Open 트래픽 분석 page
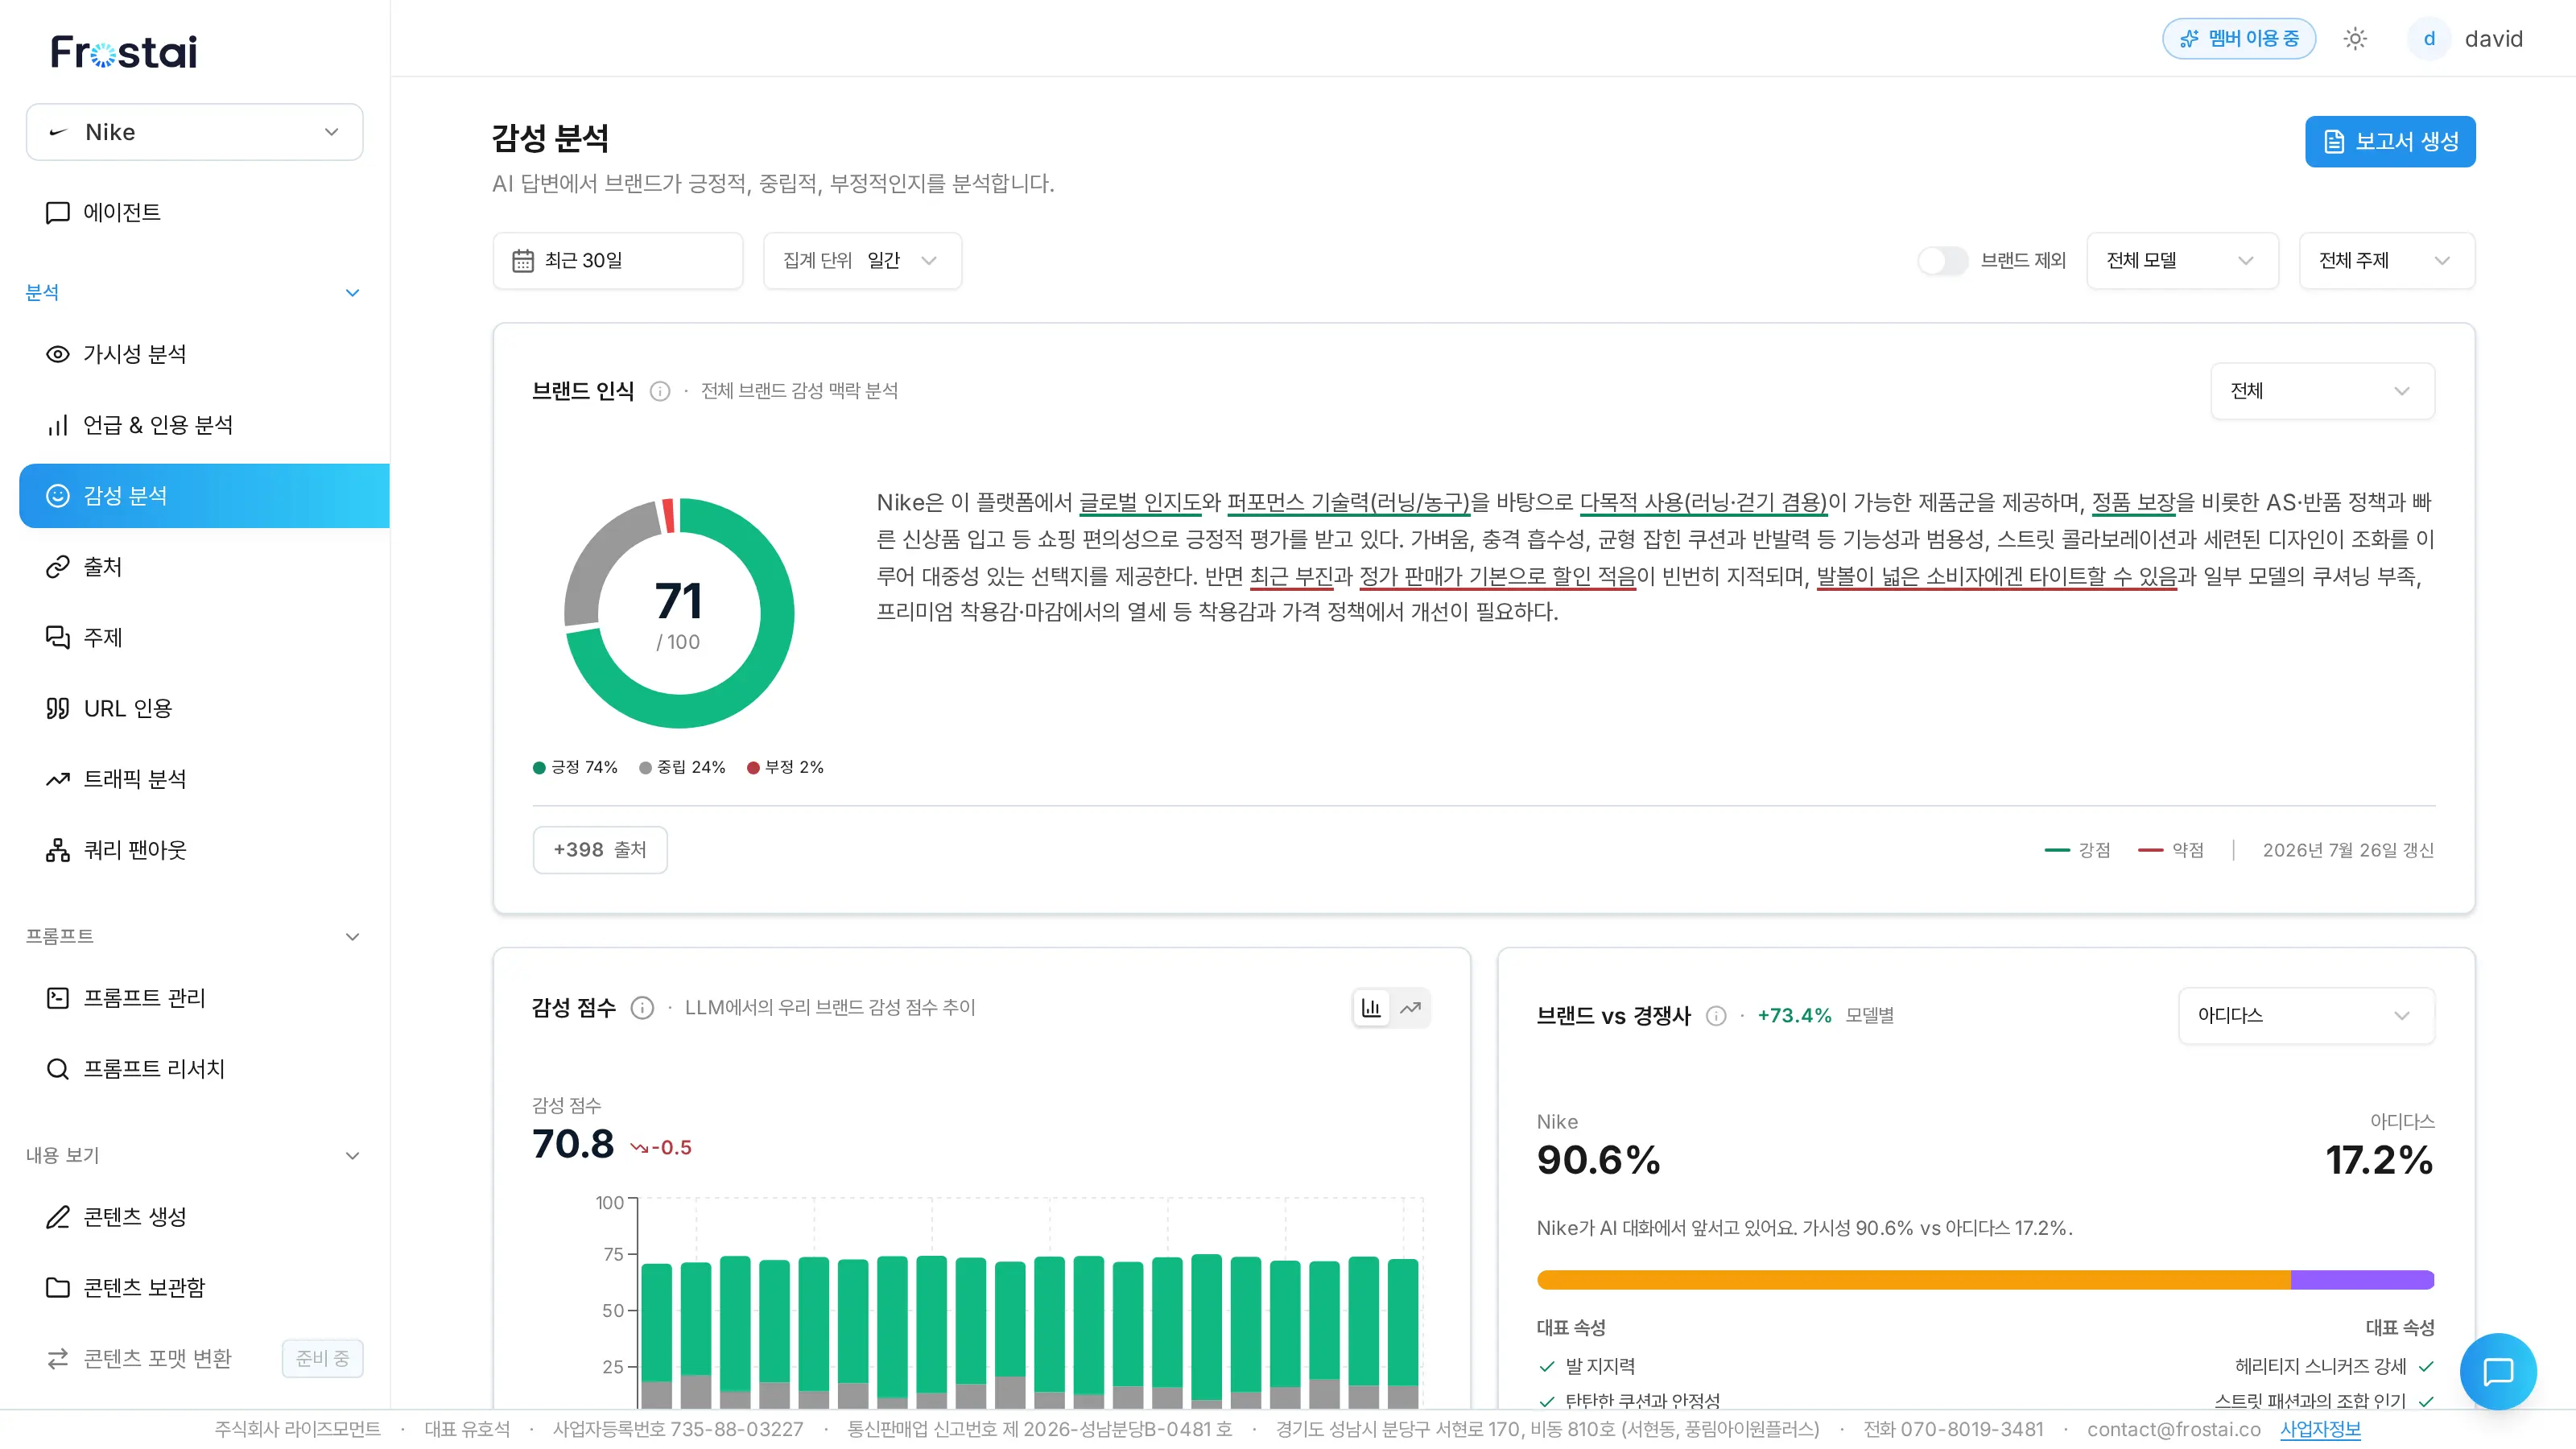Image resolution: width=2576 pixels, height=1449 pixels. (x=195, y=780)
